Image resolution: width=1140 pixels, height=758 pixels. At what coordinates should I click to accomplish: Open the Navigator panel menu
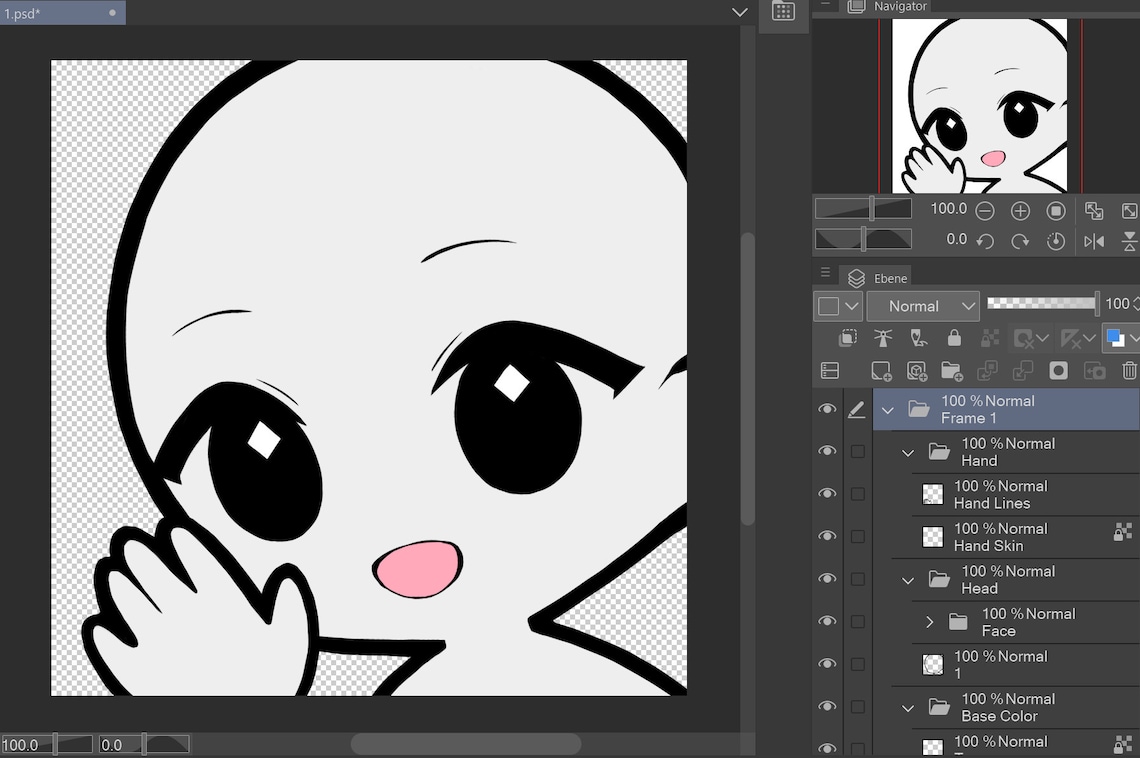824,7
